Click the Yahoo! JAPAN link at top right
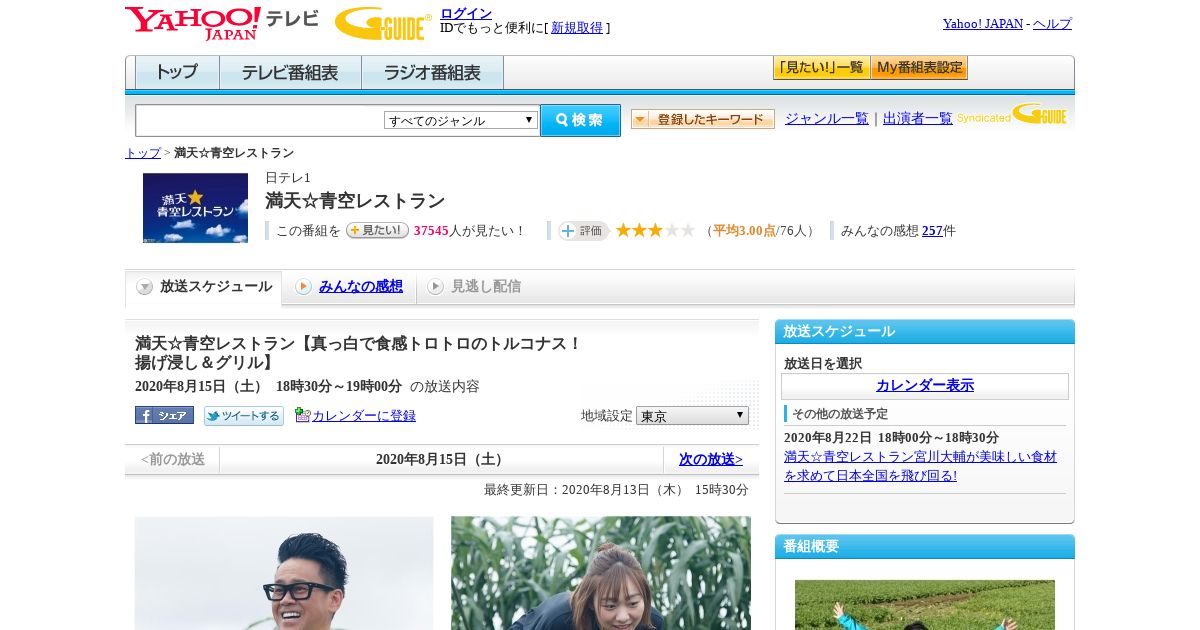 (983, 24)
